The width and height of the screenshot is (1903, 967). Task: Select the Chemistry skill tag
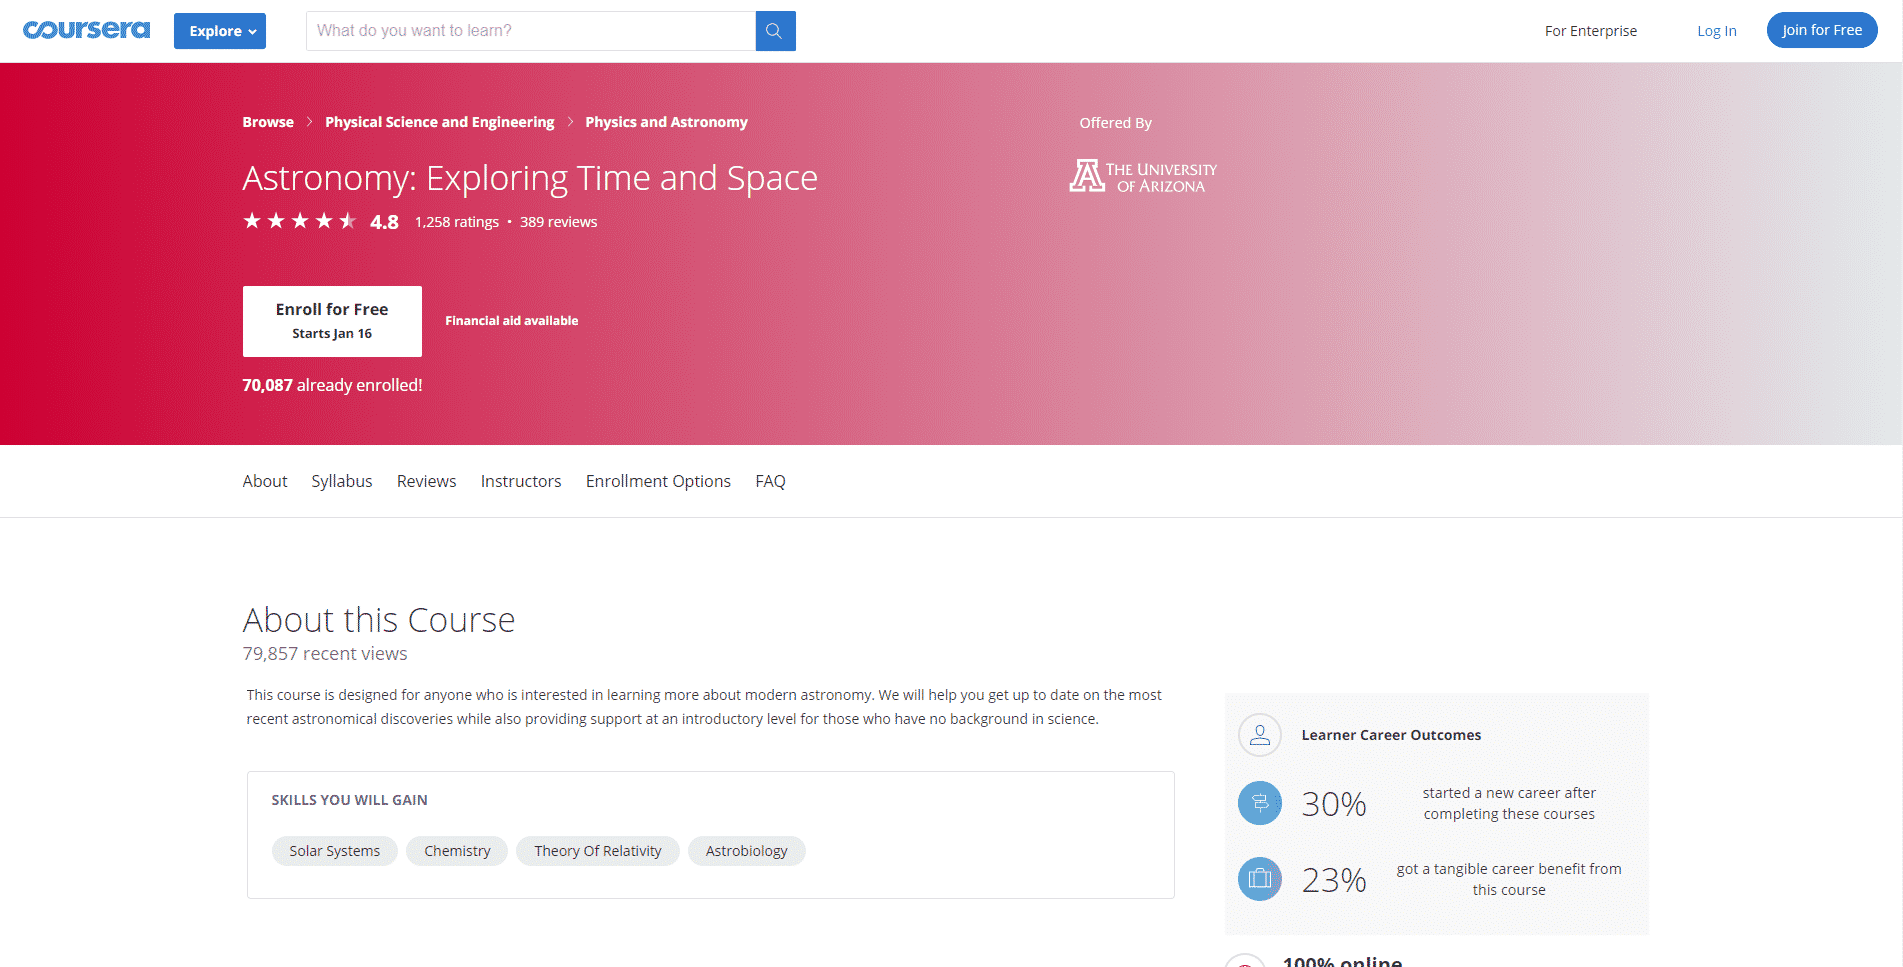point(457,851)
